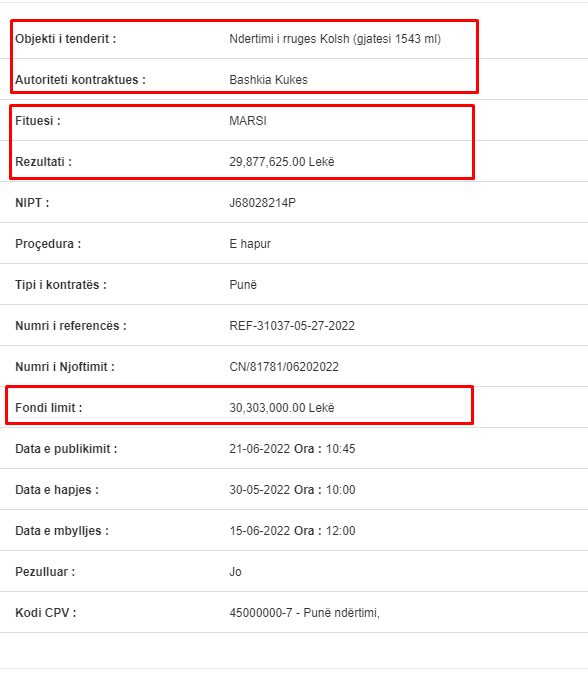588x673 pixels.
Task: Click the winner name 'MARSI'
Action: tap(248, 121)
